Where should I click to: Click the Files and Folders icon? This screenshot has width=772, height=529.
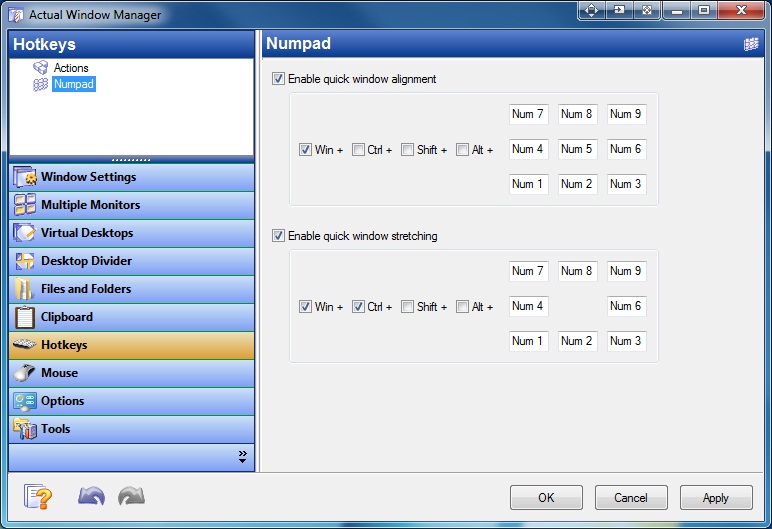tap(24, 289)
